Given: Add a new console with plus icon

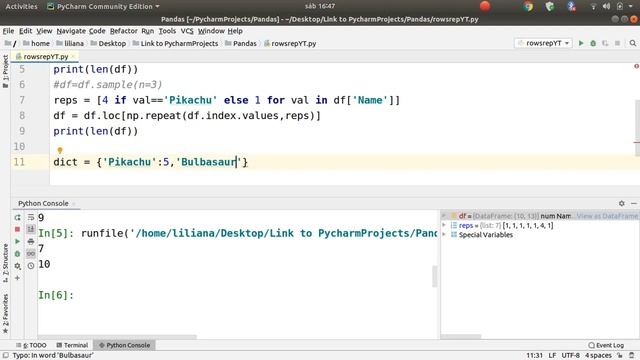Looking at the screenshot, I should tap(18, 278).
